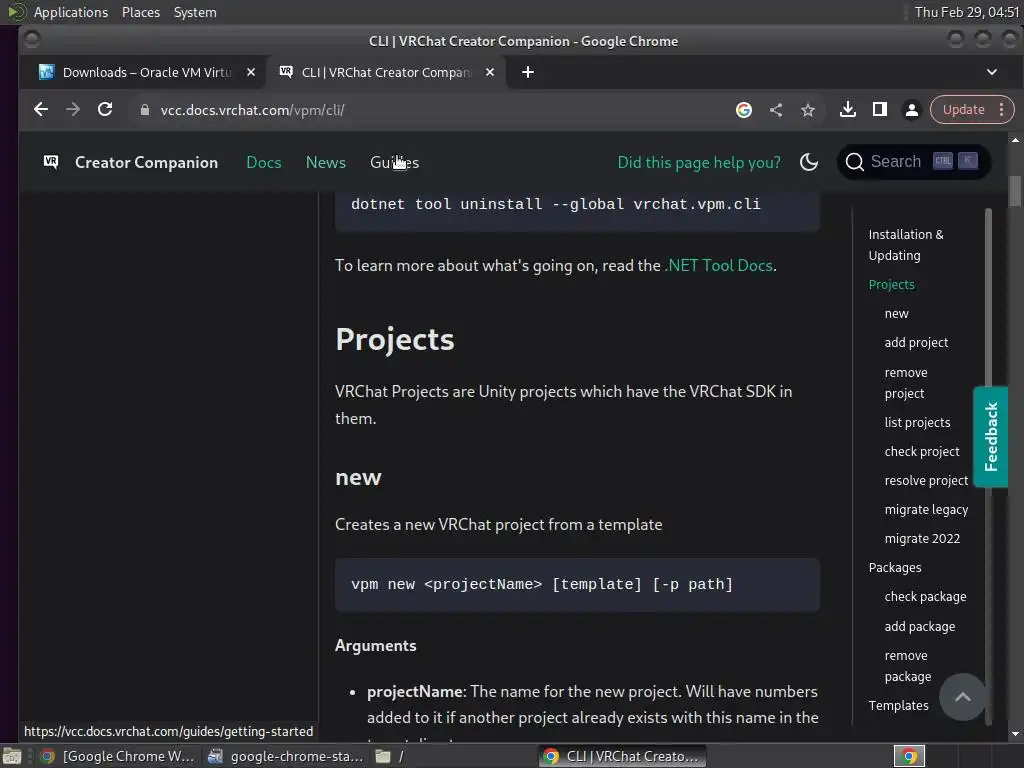Open the Chrome profile icon
1024x768 pixels.
[x=912, y=110]
